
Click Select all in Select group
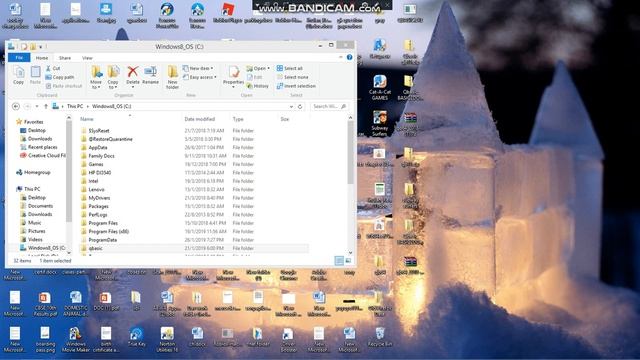point(289,68)
